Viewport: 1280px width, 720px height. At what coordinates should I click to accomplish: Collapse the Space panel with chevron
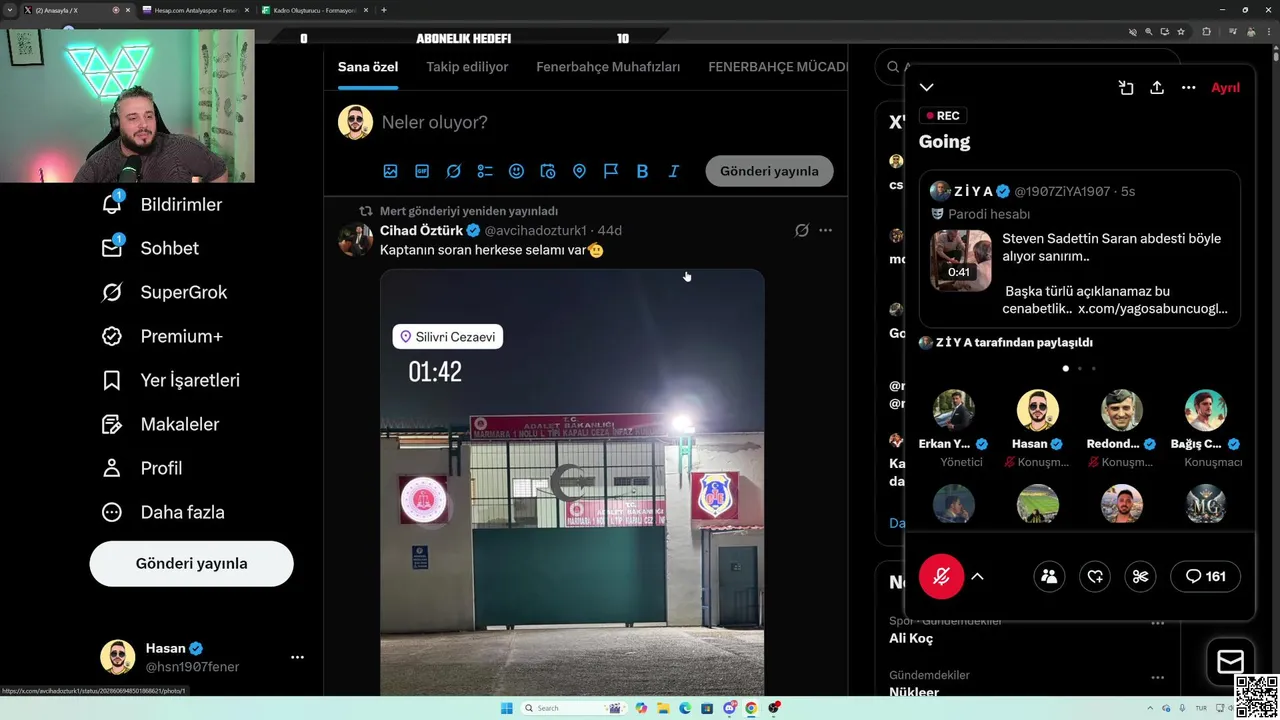(x=926, y=87)
